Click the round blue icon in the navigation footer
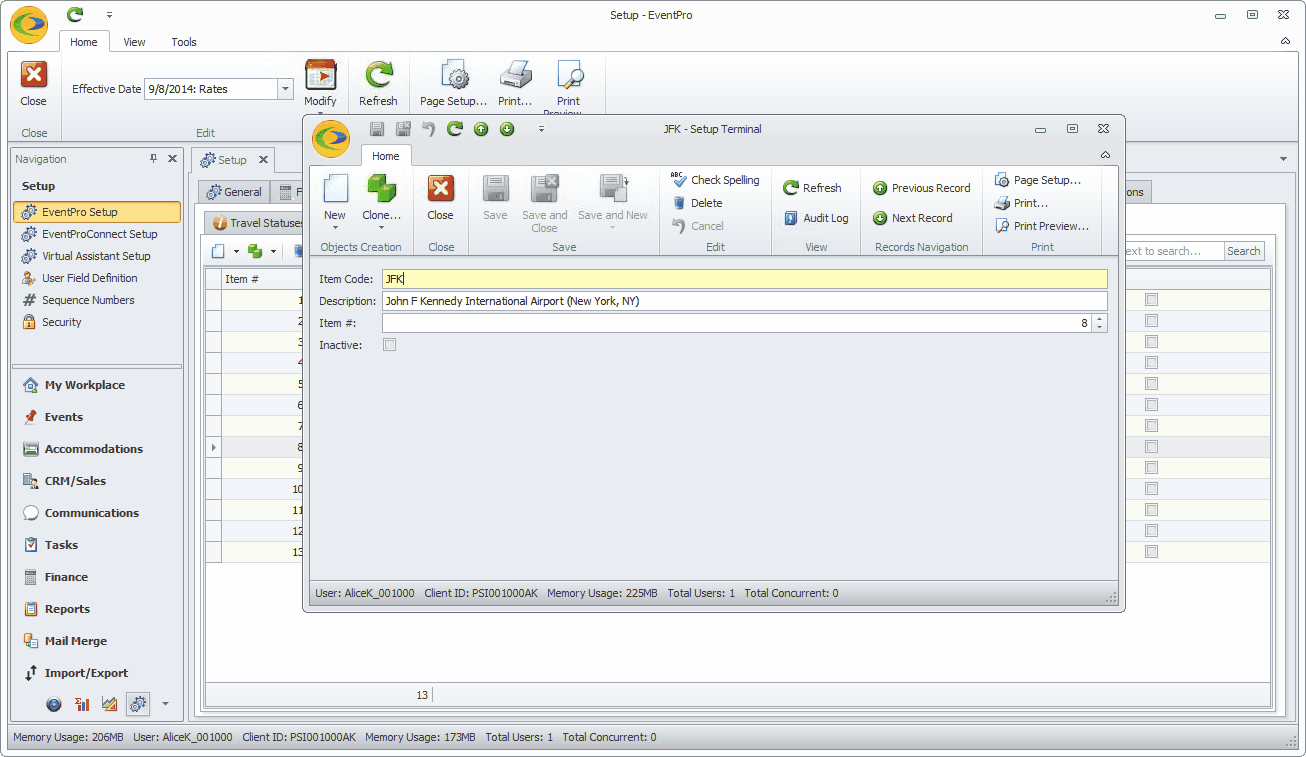Viewport: 1306px width, 757px height. 54,704
